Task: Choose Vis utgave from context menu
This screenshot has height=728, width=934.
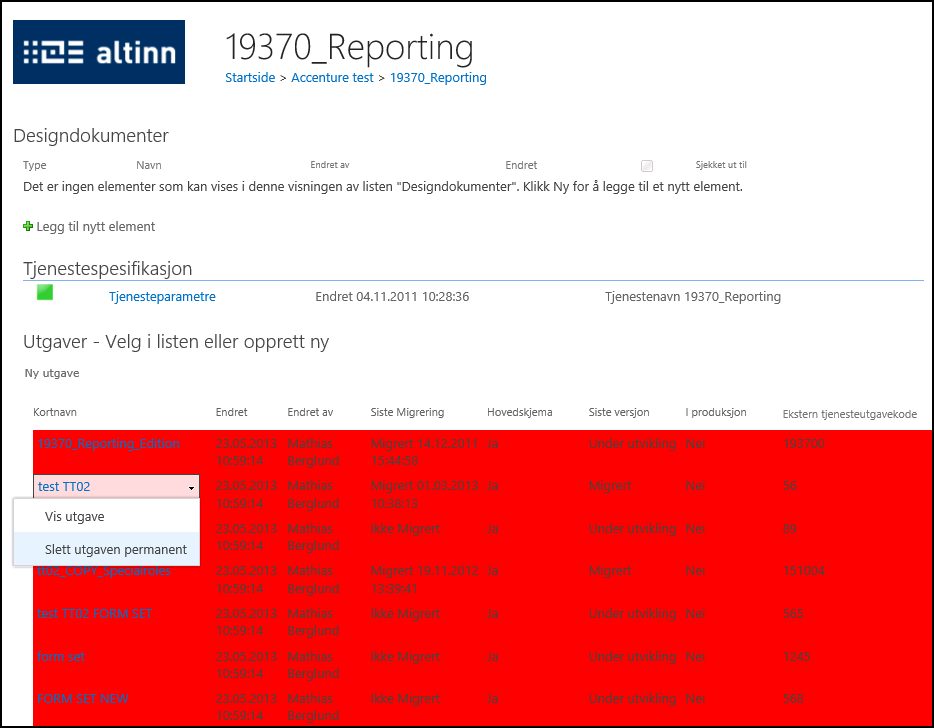Action: (74, 517)
